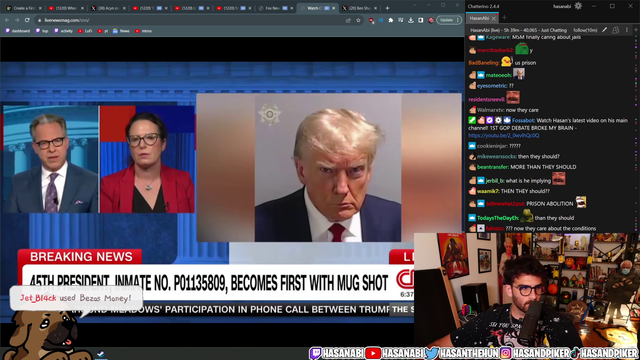The image size is (640, 360).
Task: Open the Chrome profile avatar
Action: coord(431,20)
